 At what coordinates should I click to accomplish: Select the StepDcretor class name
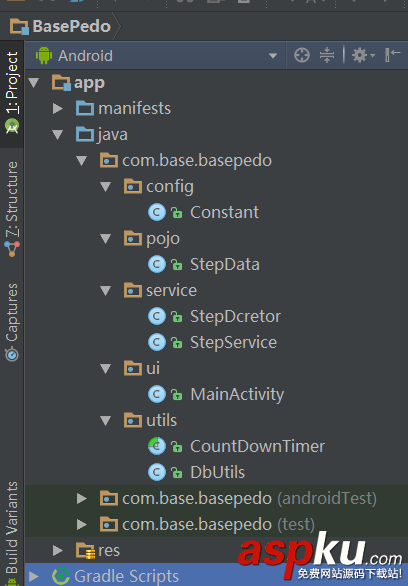pyautogui.click(x=235, y=316)
